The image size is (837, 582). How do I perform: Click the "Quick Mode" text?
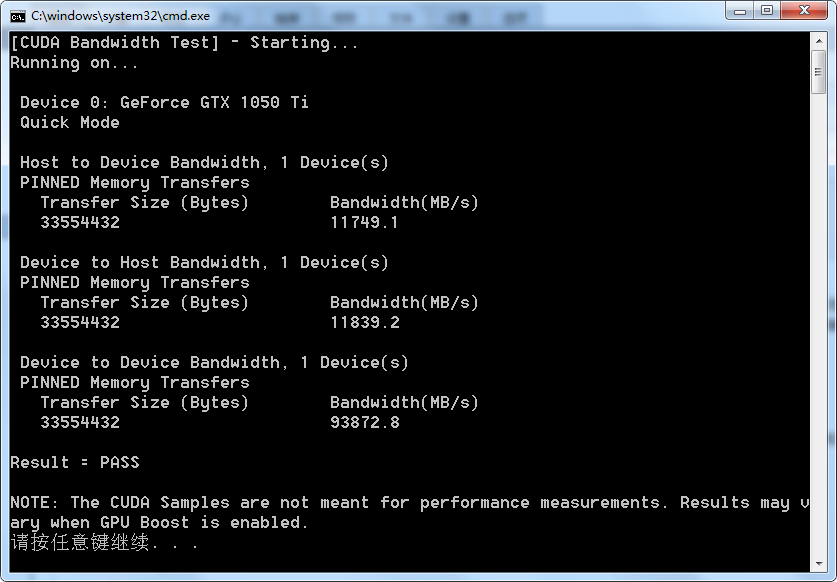(x=70, y=123)
